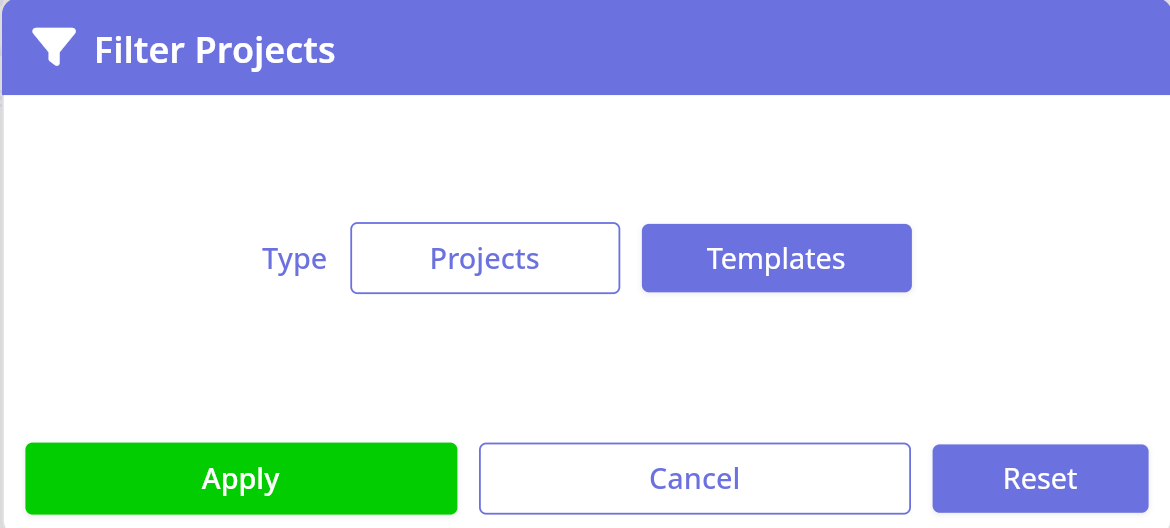Screen dimensions: 1170x528
Task: Cancel the filter dialog
Action: click(x=695, y=479)
